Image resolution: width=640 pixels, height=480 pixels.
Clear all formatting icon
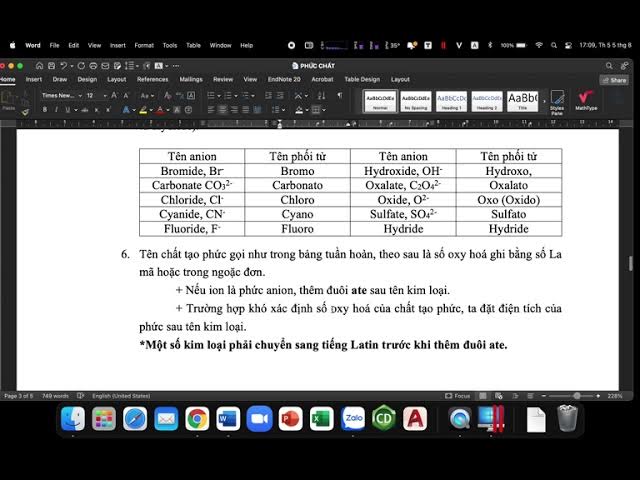(167, 96)
